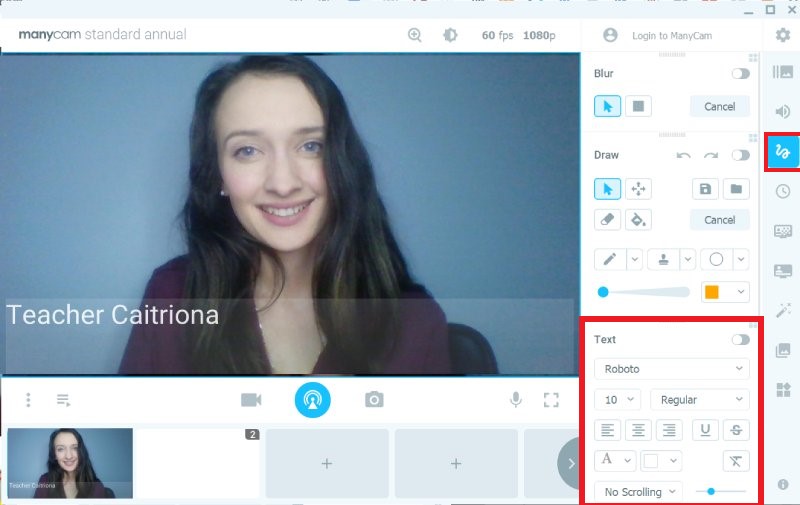Click the info icon at sidebar bottom
Image resolution: width=800 pixels, height=505 pixels.
(x=783, y=484)
